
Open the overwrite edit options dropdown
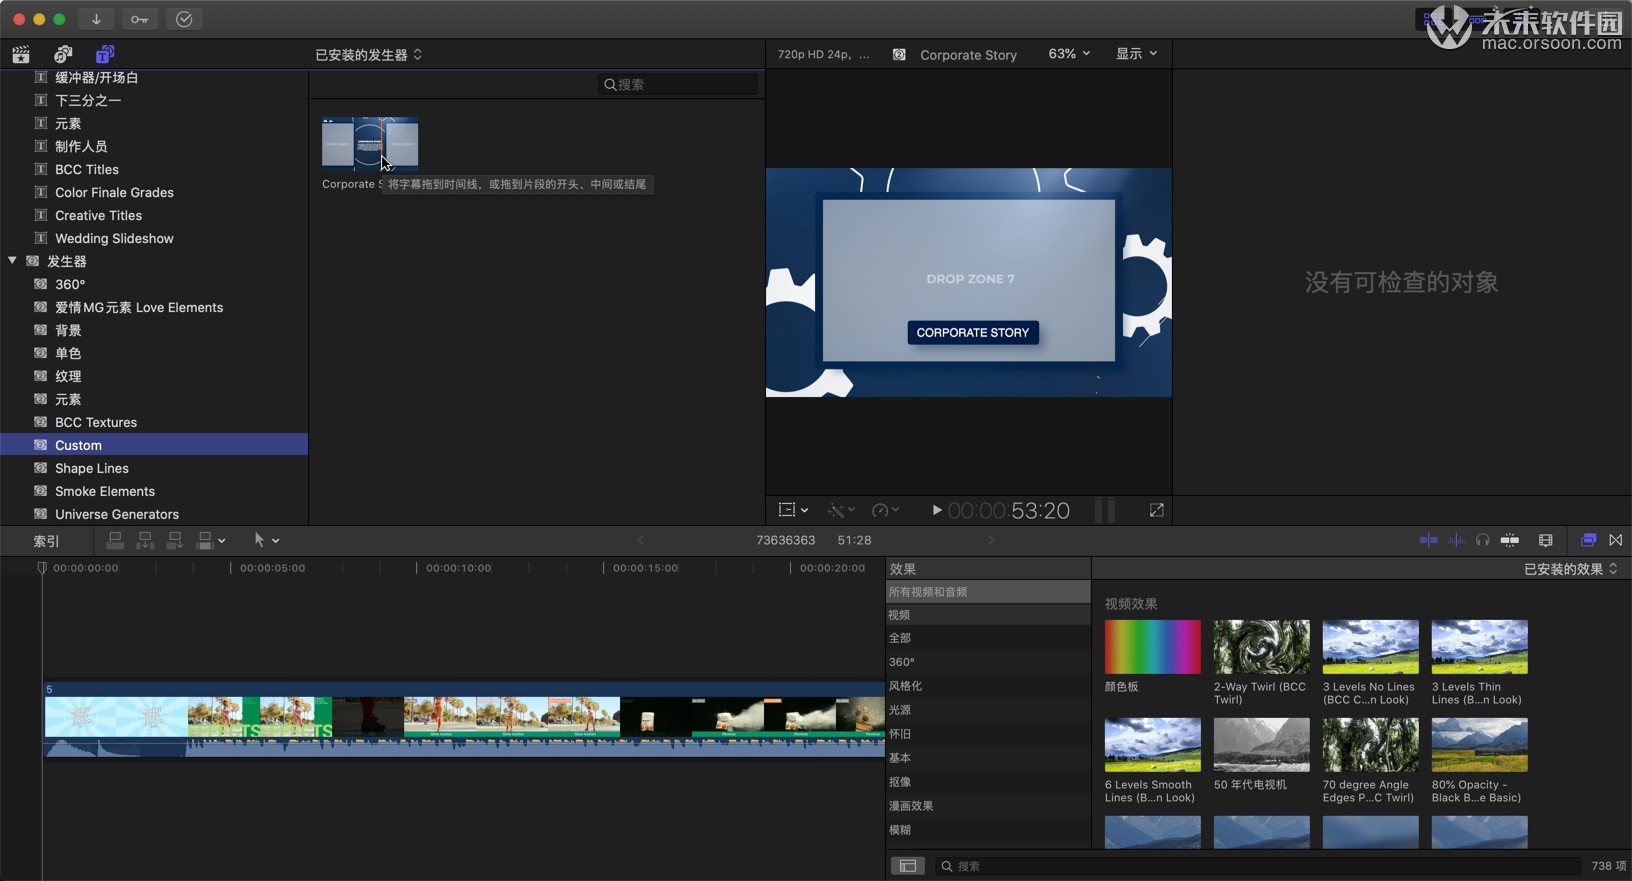pos(211,541)
